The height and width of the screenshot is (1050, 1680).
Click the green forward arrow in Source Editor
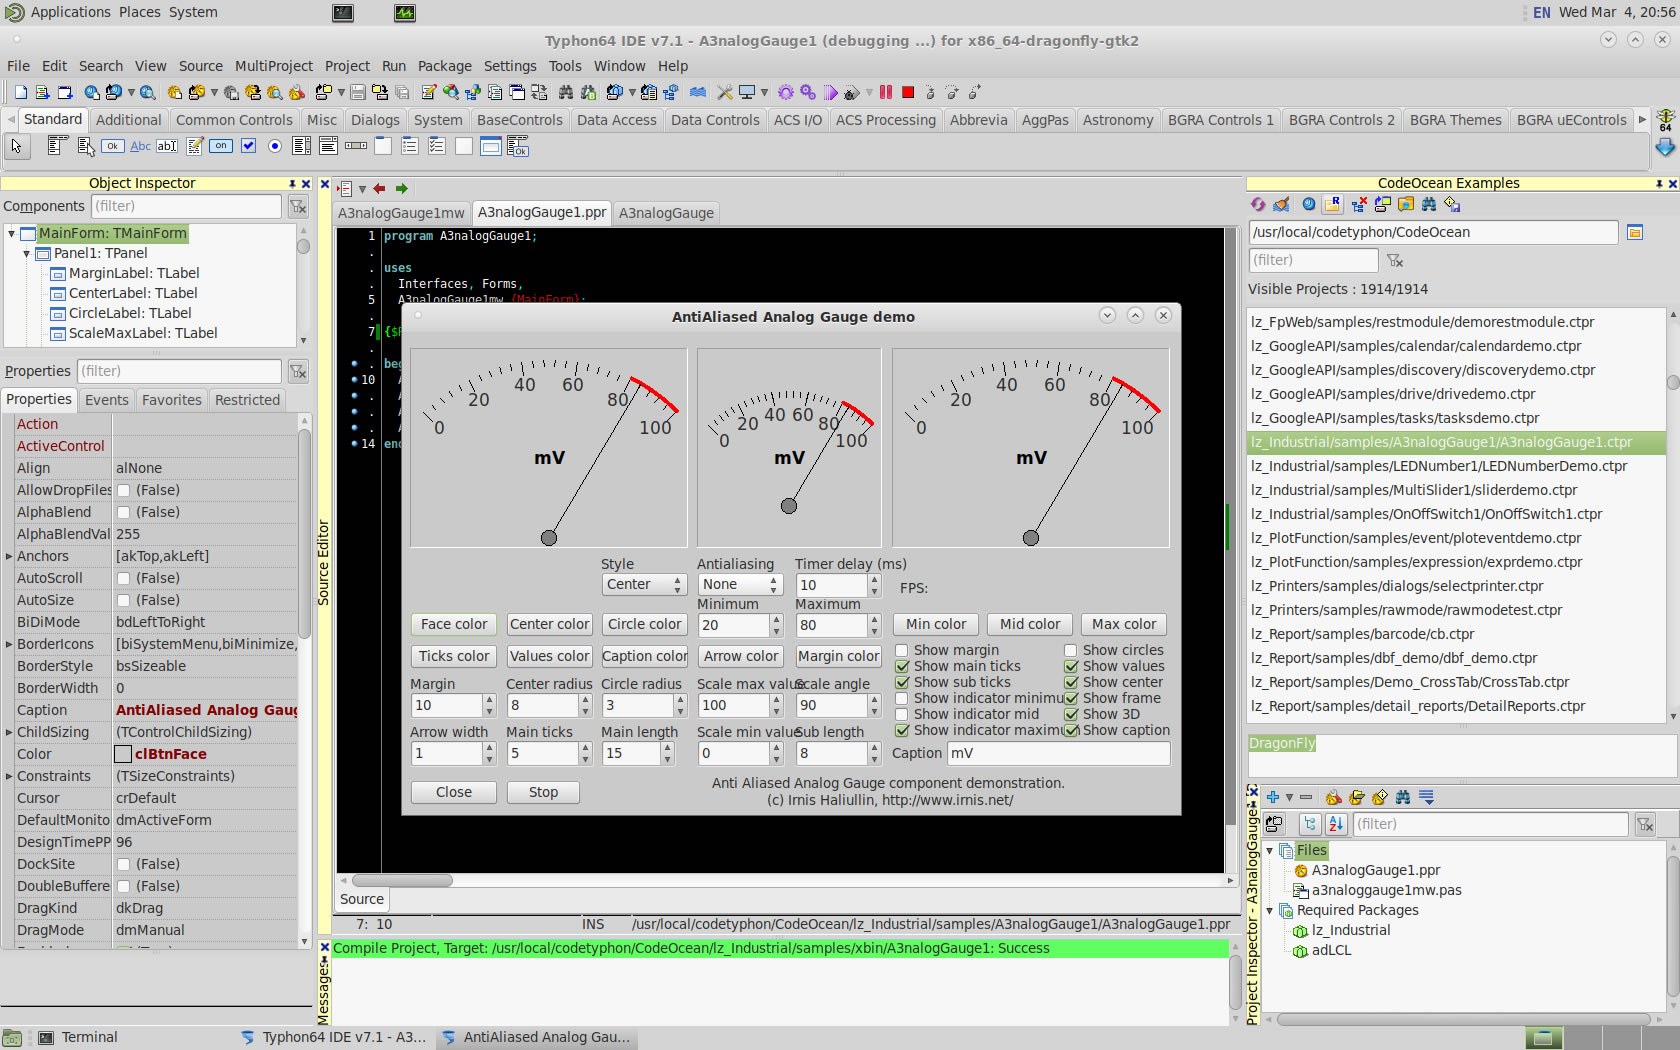[402, 188]
